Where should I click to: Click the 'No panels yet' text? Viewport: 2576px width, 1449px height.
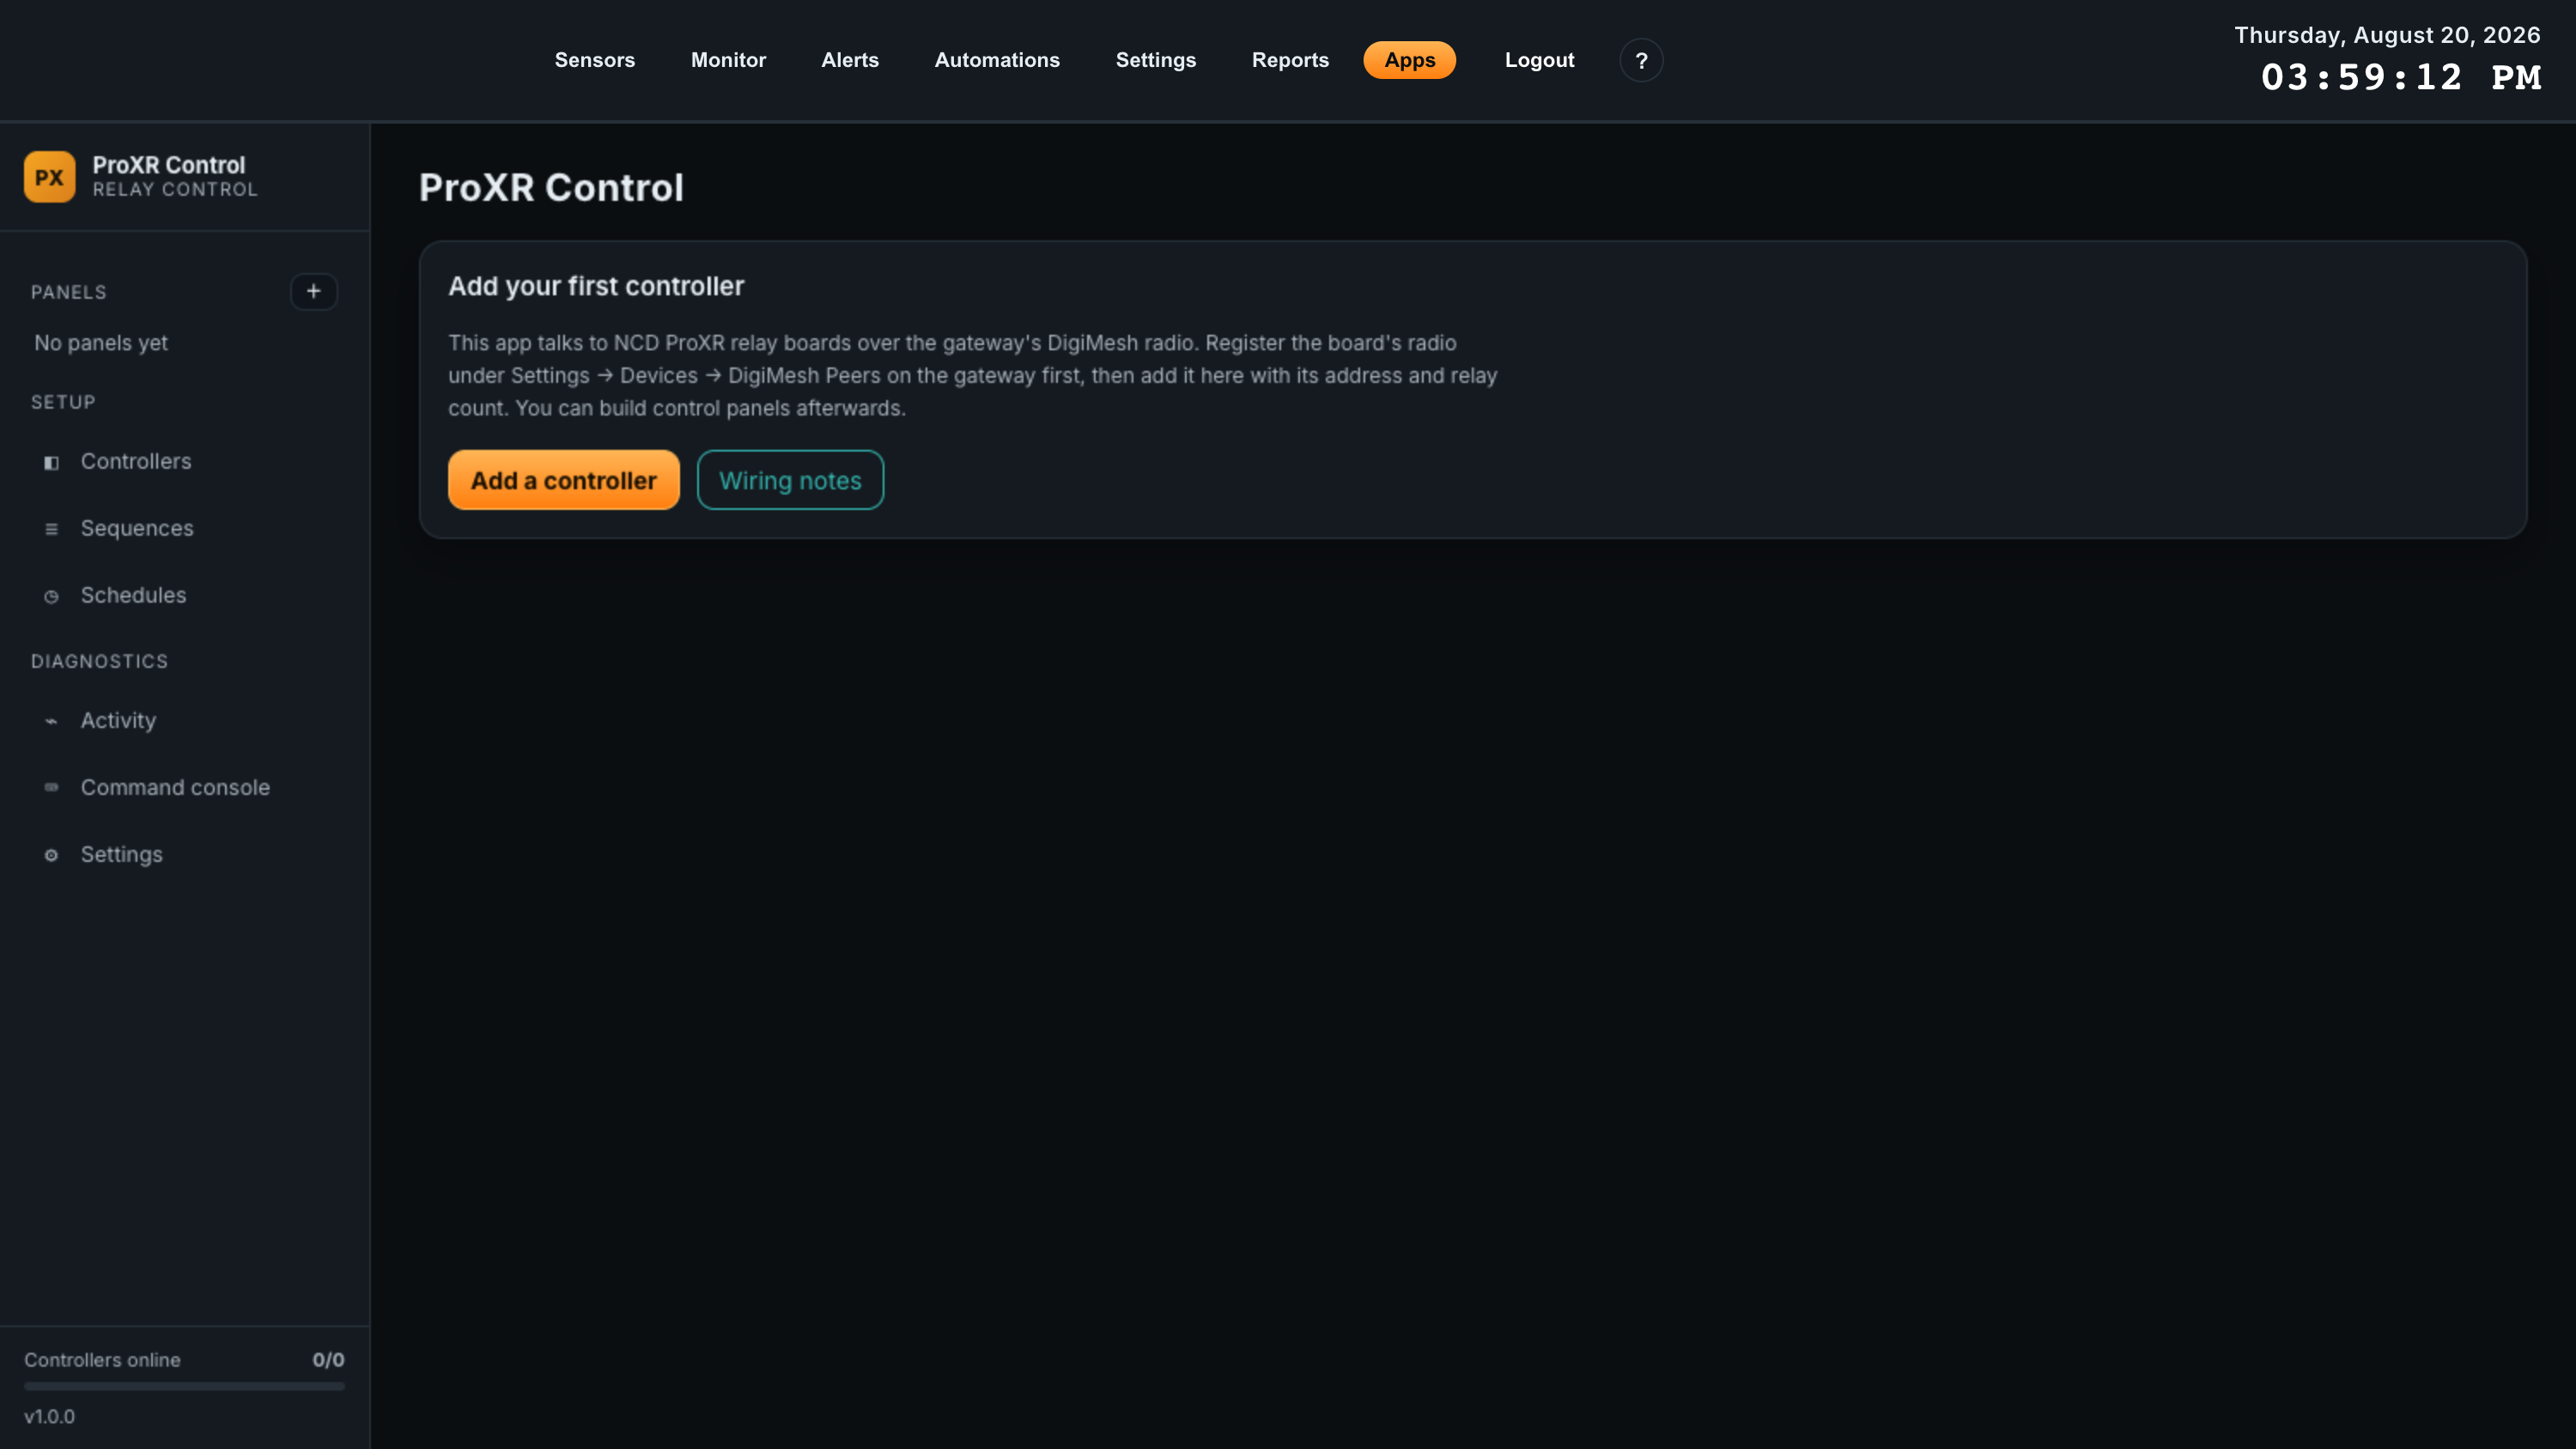pyautogui.click(x=101, y=343)
